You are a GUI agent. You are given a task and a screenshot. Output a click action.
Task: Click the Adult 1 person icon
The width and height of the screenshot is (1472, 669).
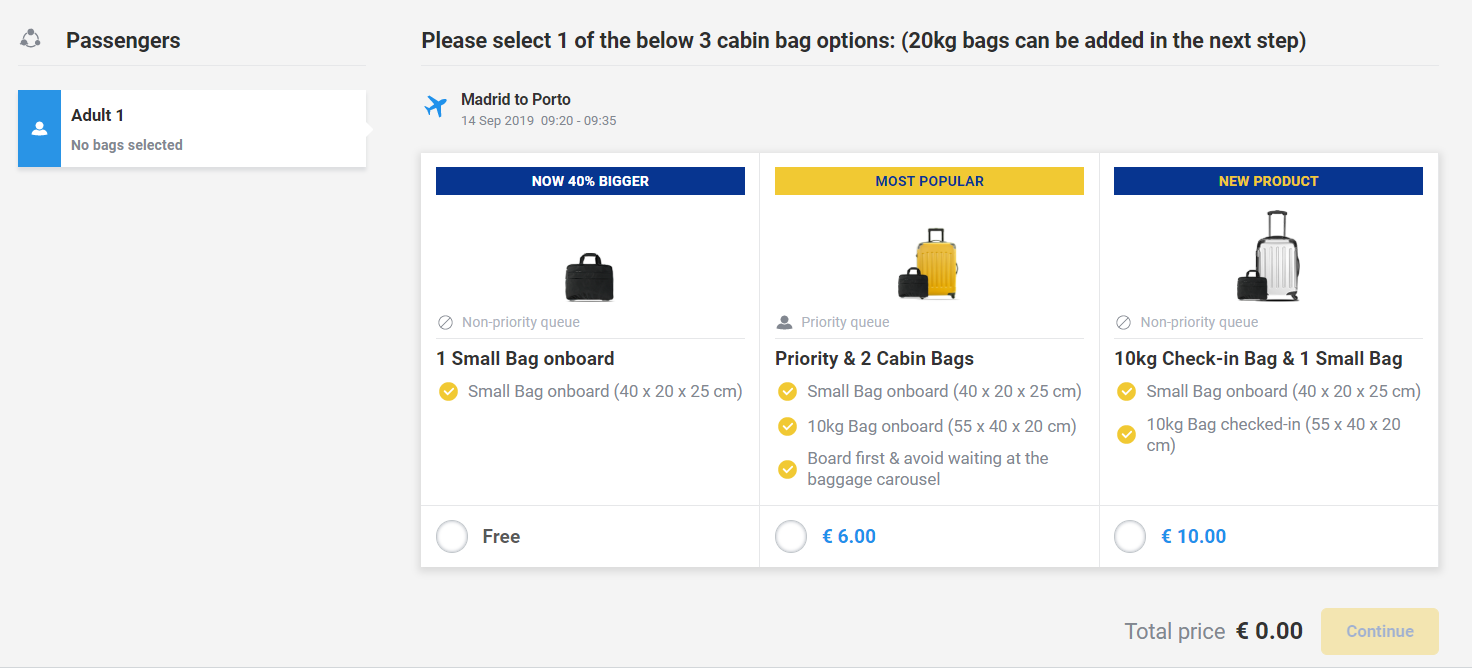coord(39,129)
